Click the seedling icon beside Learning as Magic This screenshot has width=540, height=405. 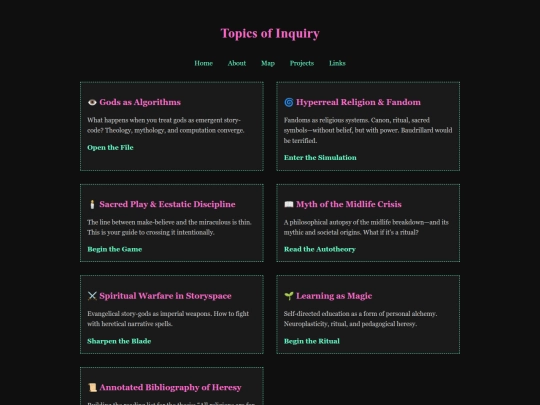tap(289, 296)
